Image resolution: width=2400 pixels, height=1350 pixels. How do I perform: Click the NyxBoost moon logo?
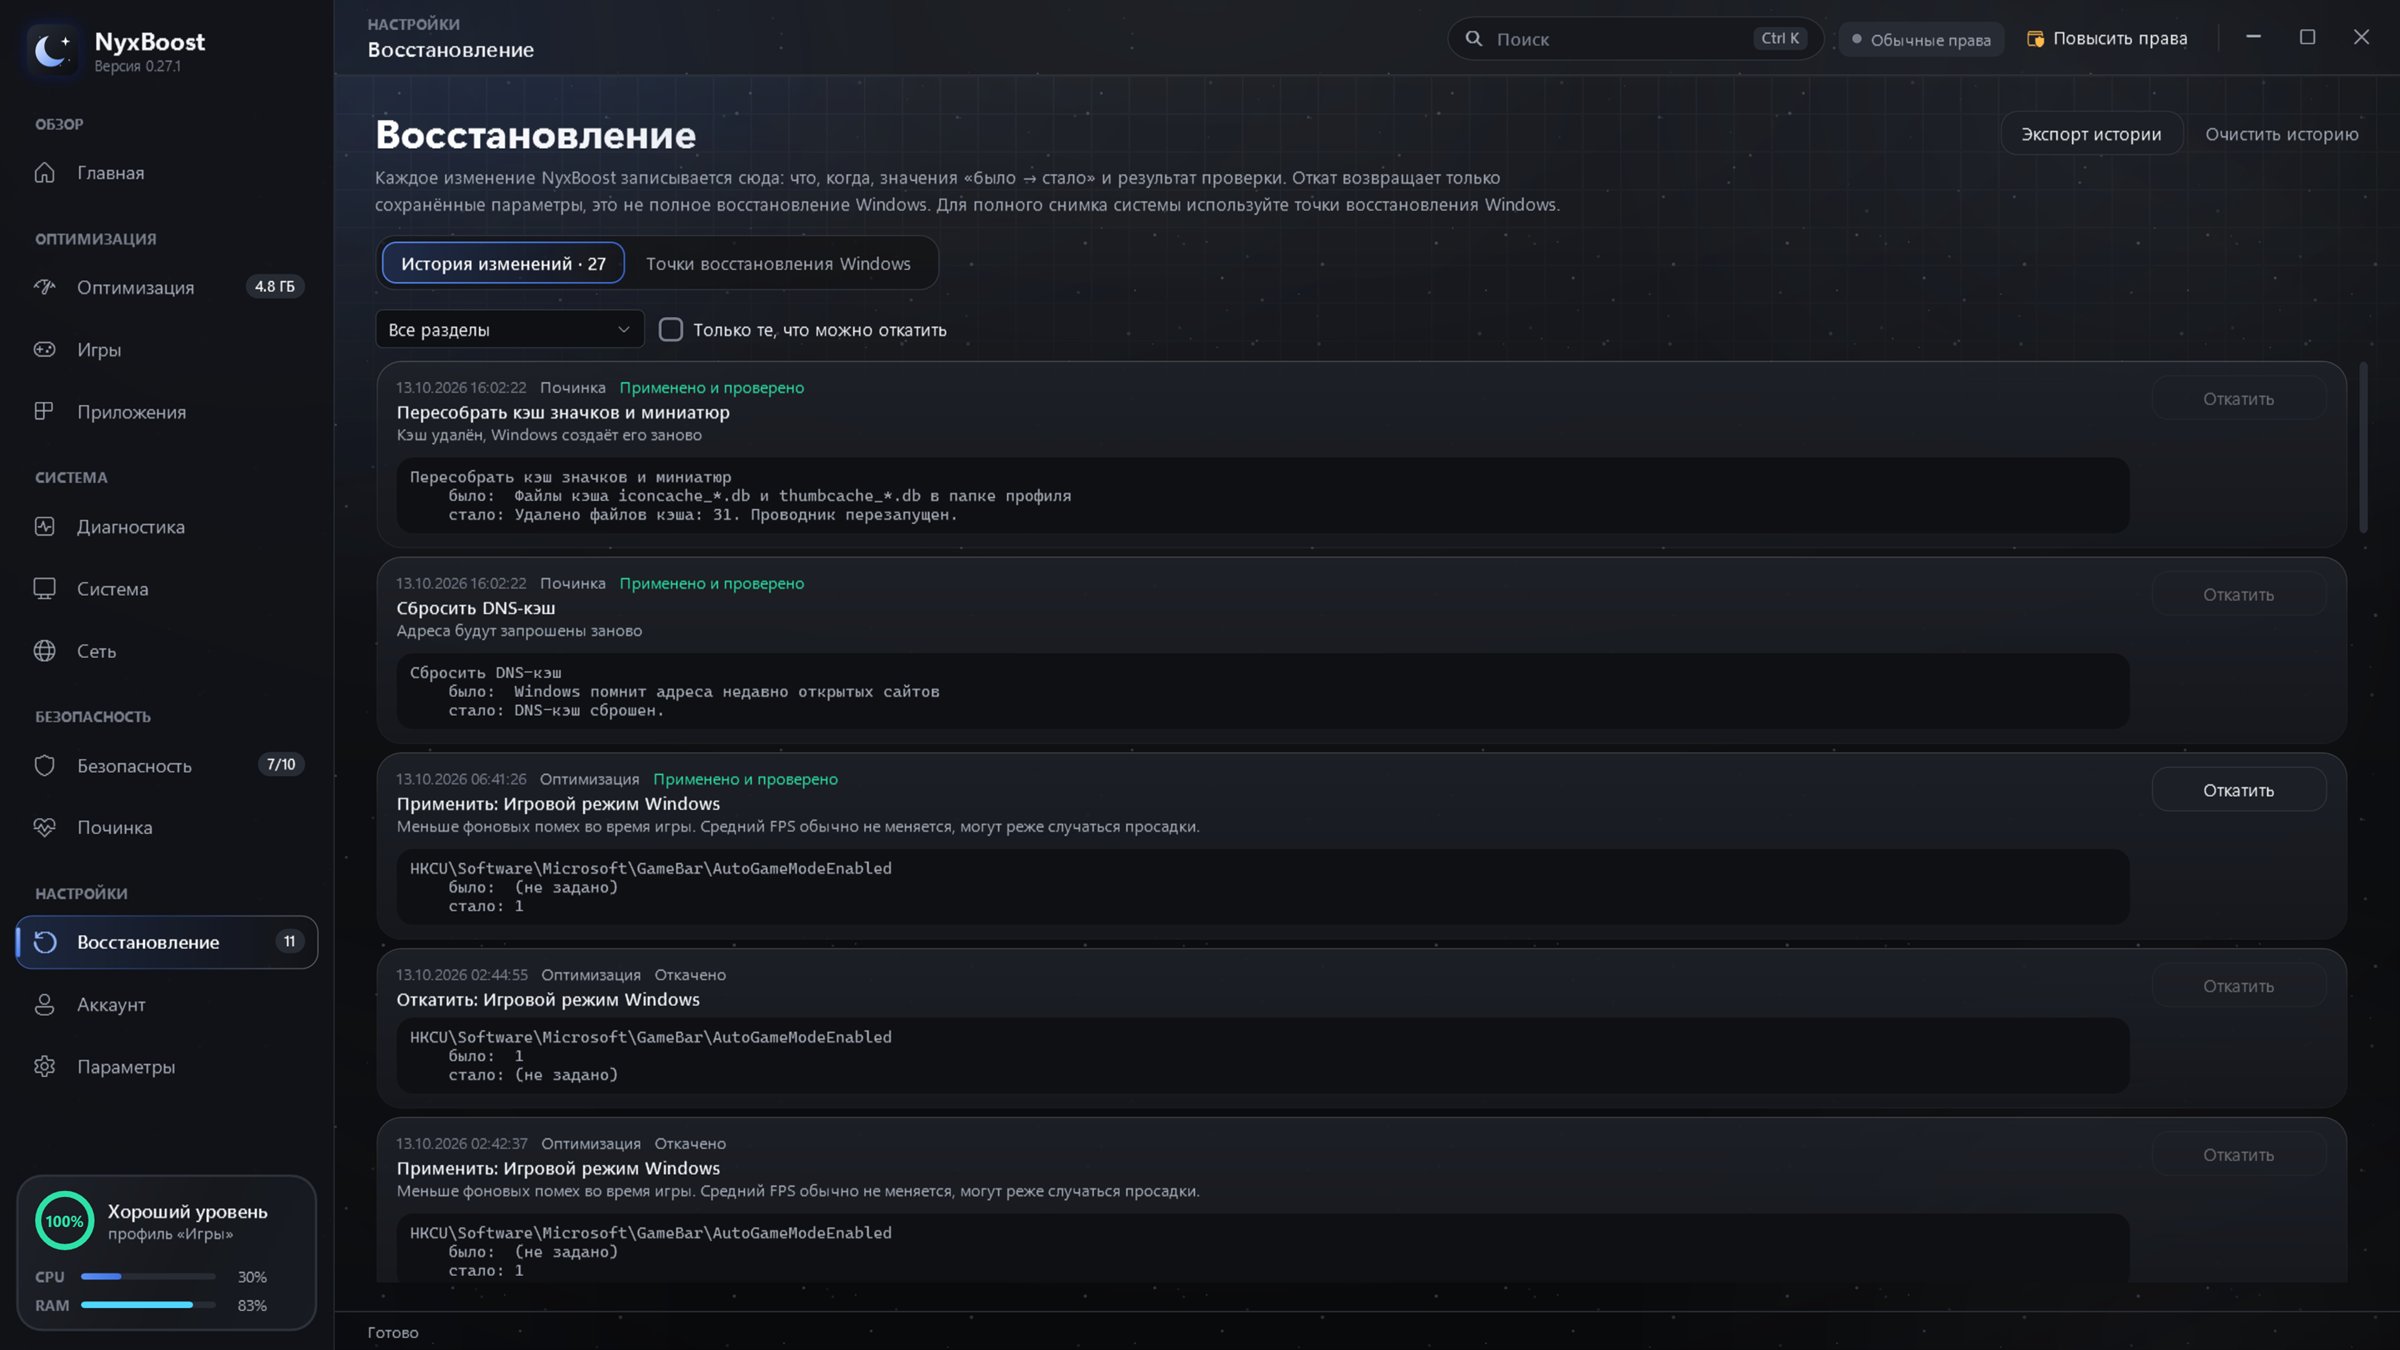click(x=52, y=49)
